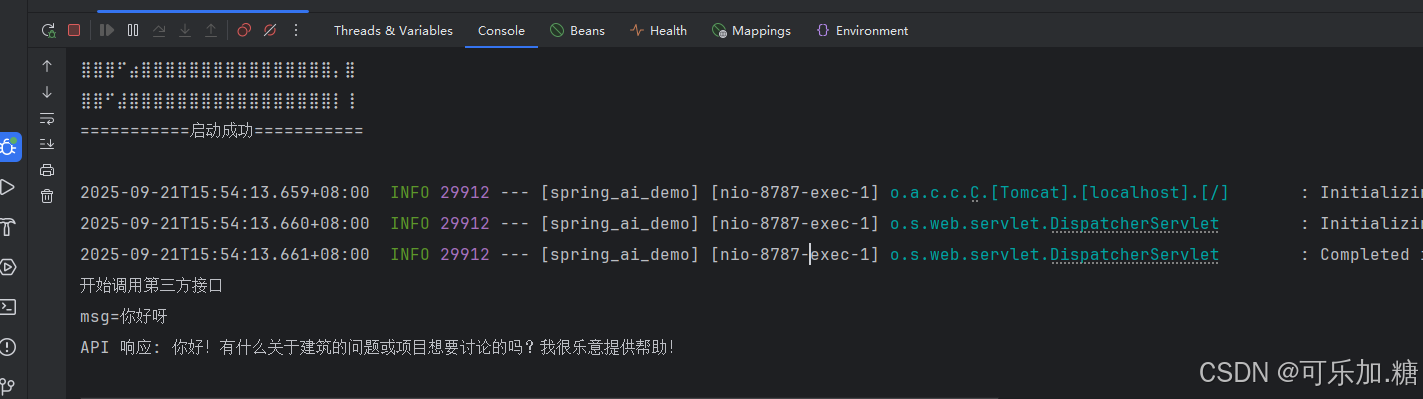Select the Console tab
The width and height of the screenshot is (1423, 399).
(x=501, y=31)
